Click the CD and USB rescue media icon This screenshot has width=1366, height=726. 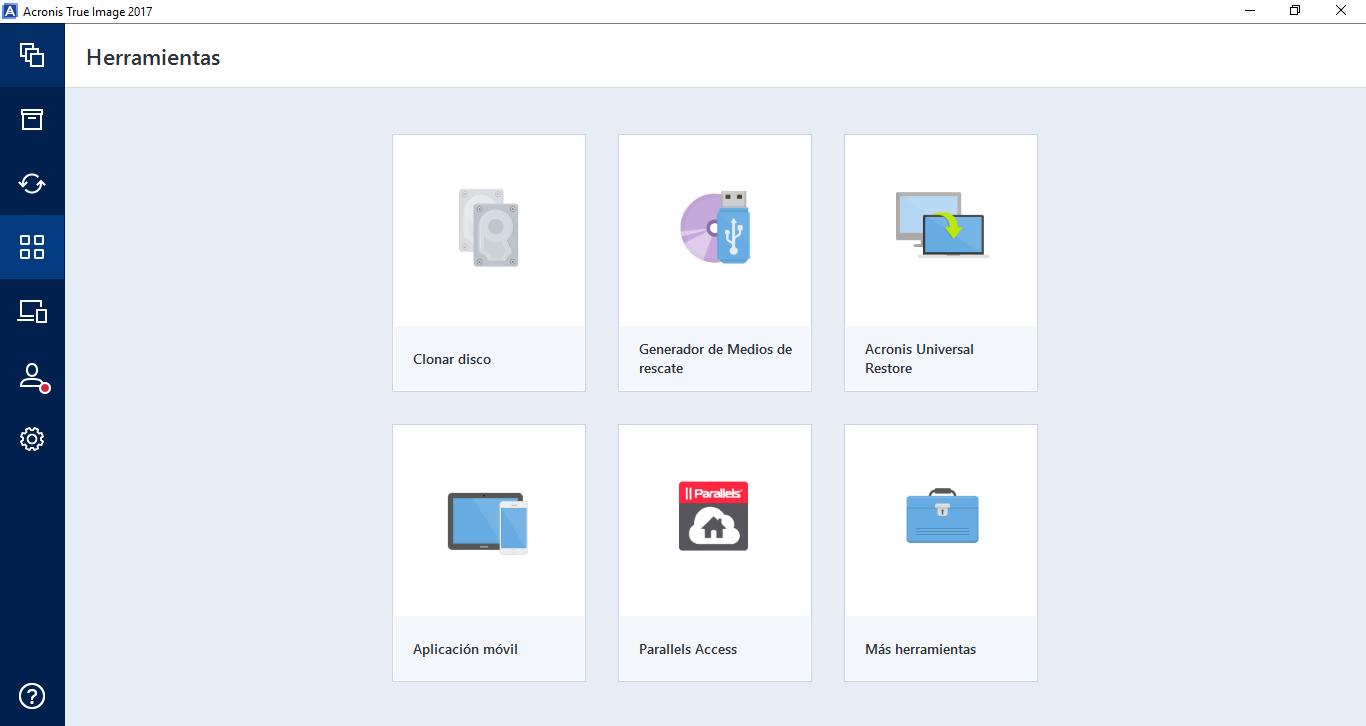[x=715, y=227]
